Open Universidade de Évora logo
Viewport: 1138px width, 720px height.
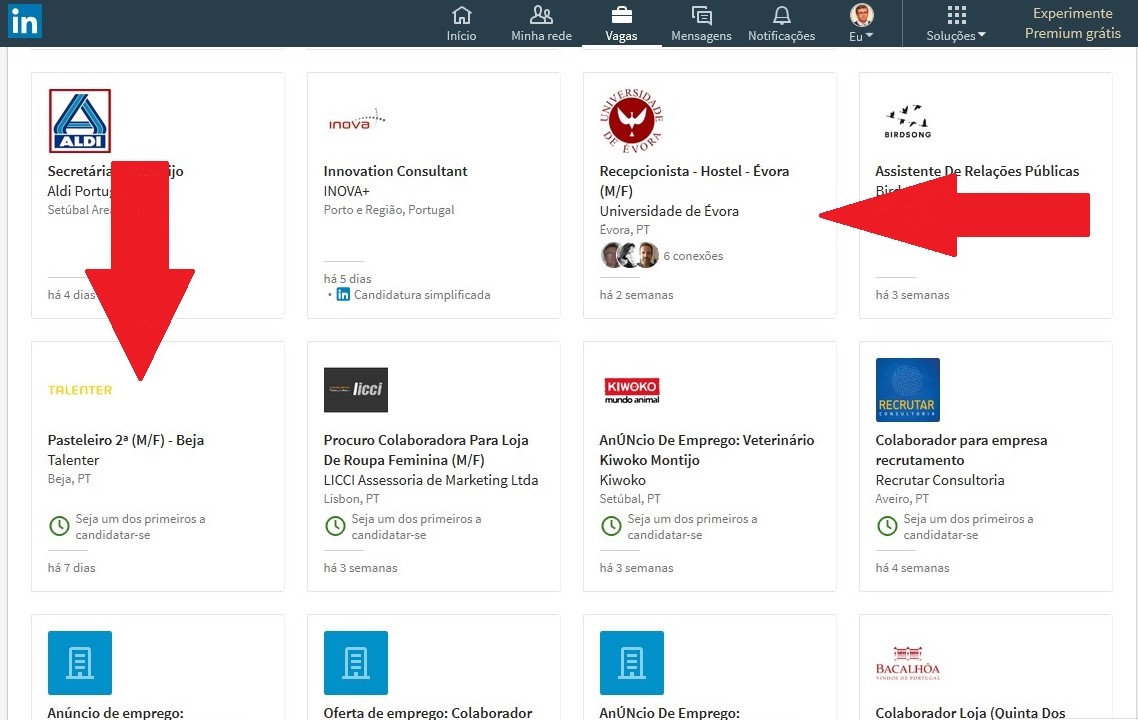pos(632,120)
